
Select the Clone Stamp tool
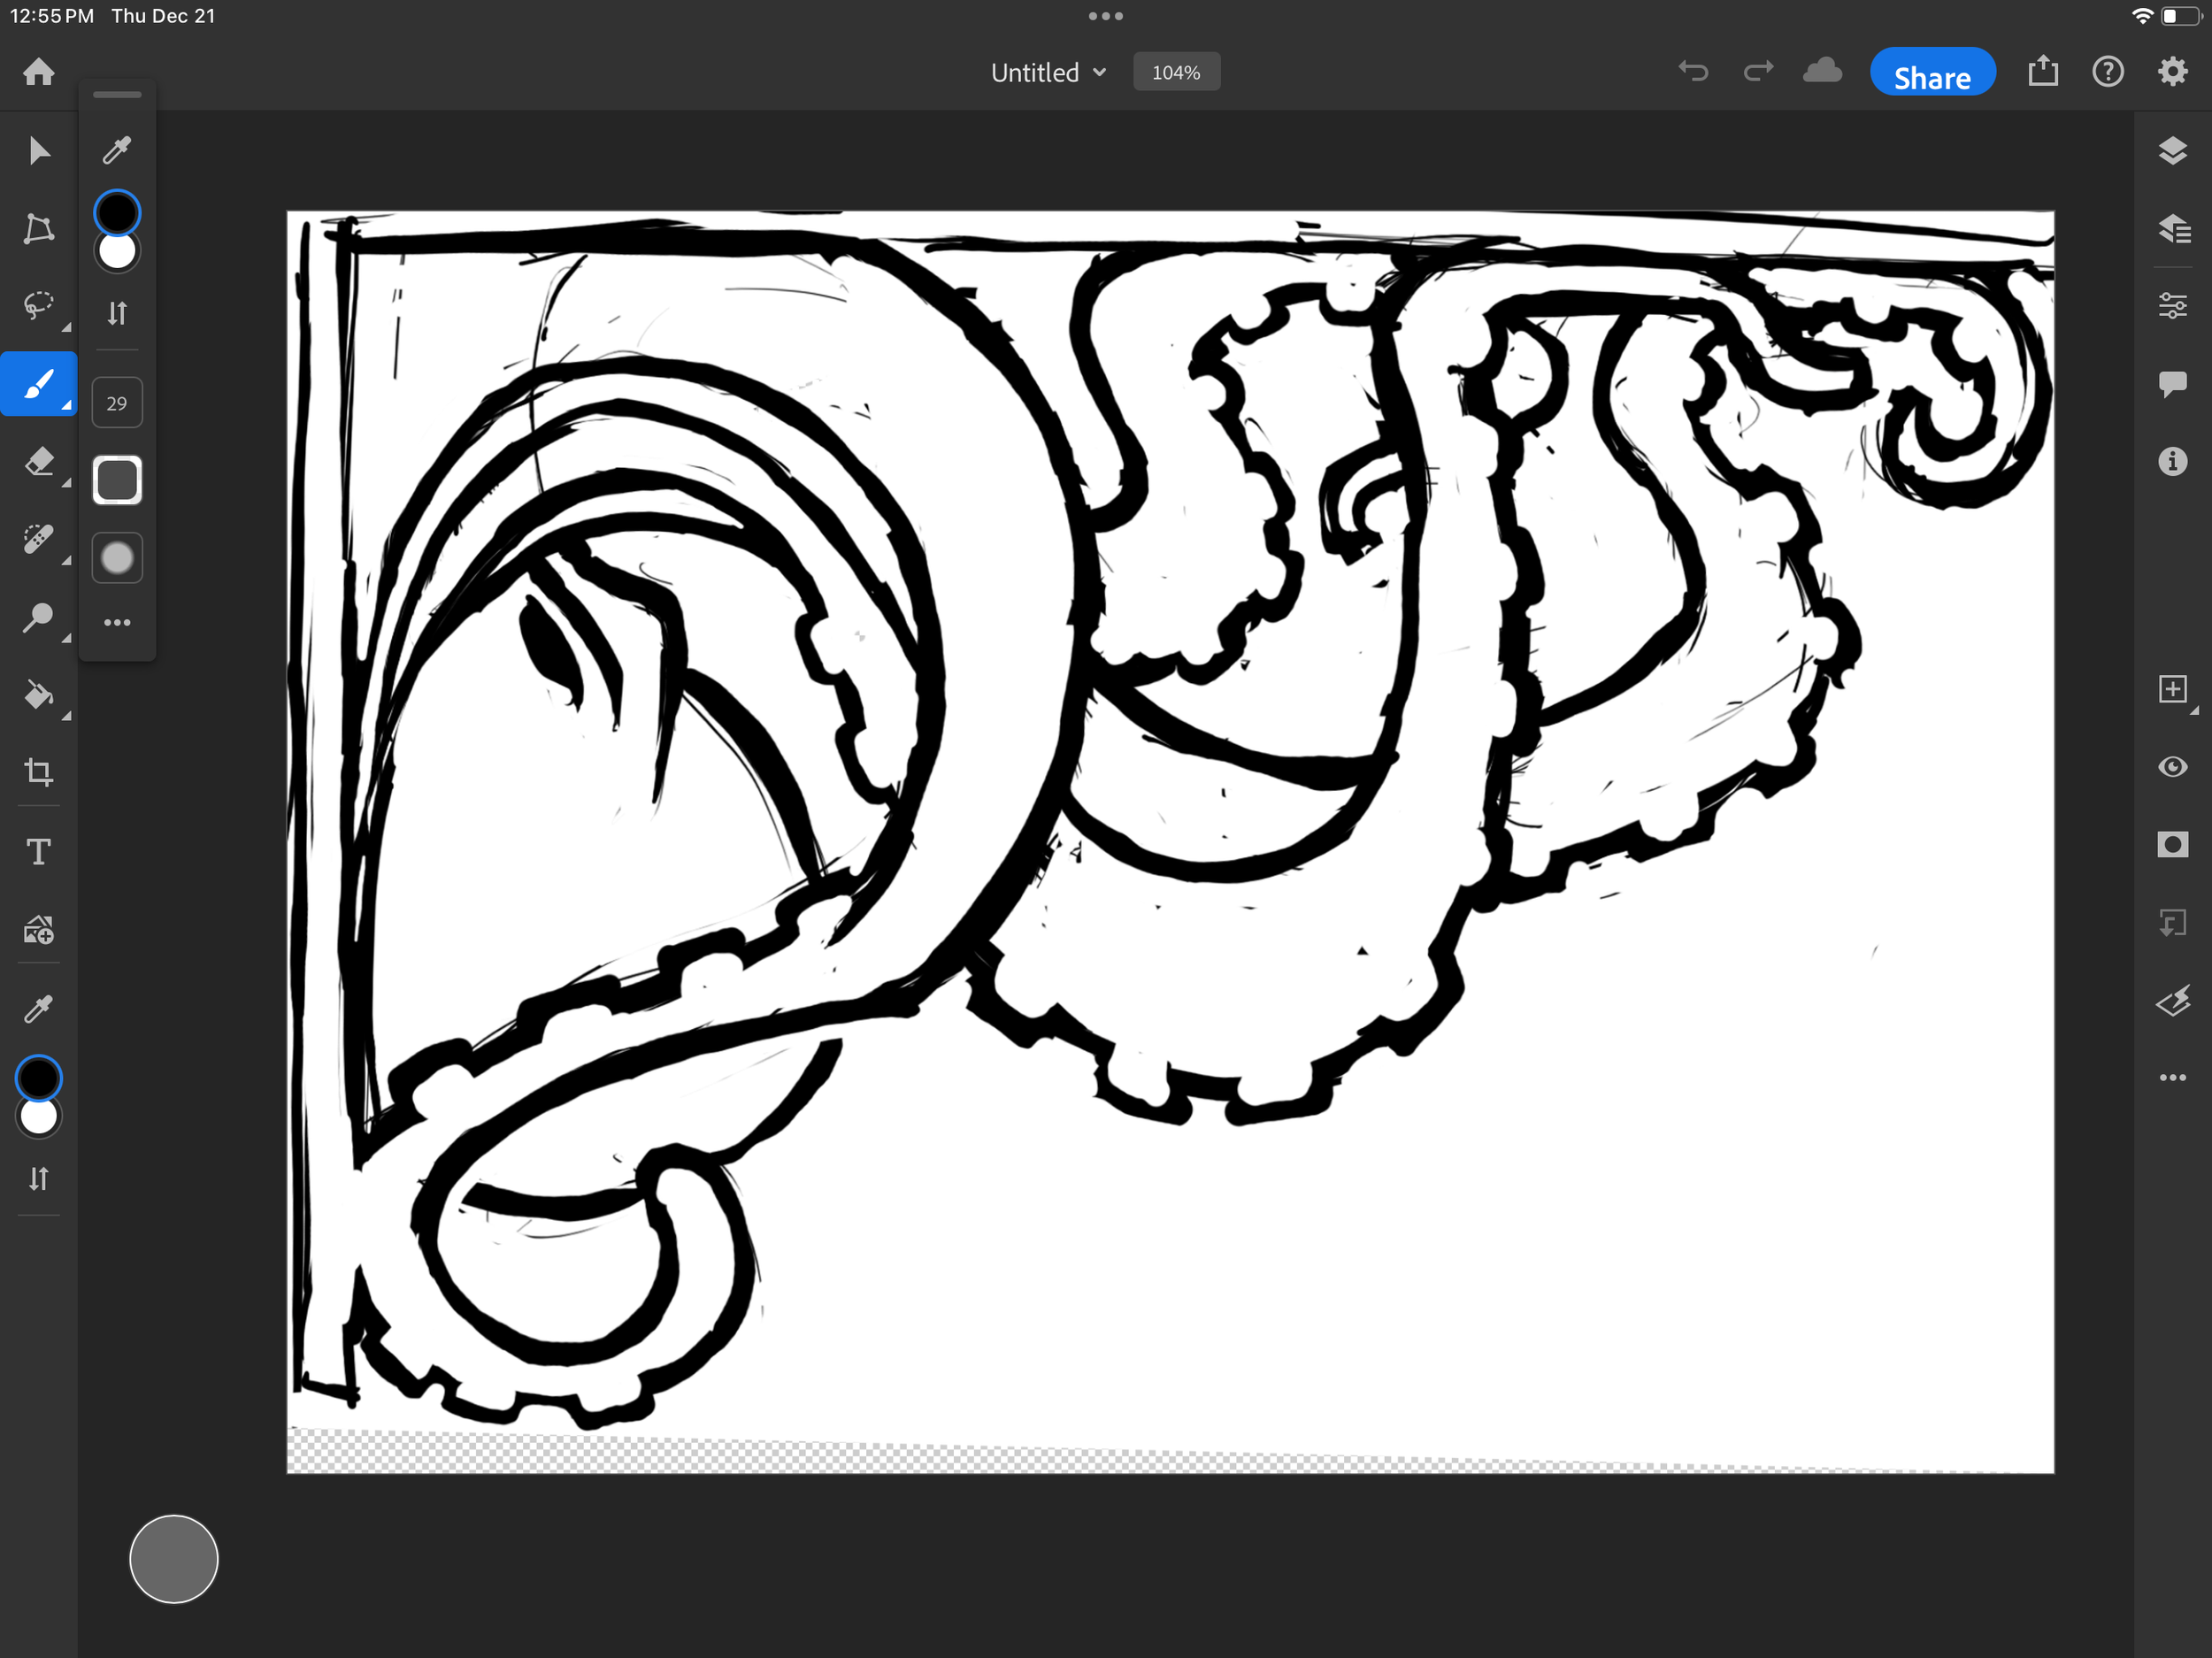click(x=38, y=617)
